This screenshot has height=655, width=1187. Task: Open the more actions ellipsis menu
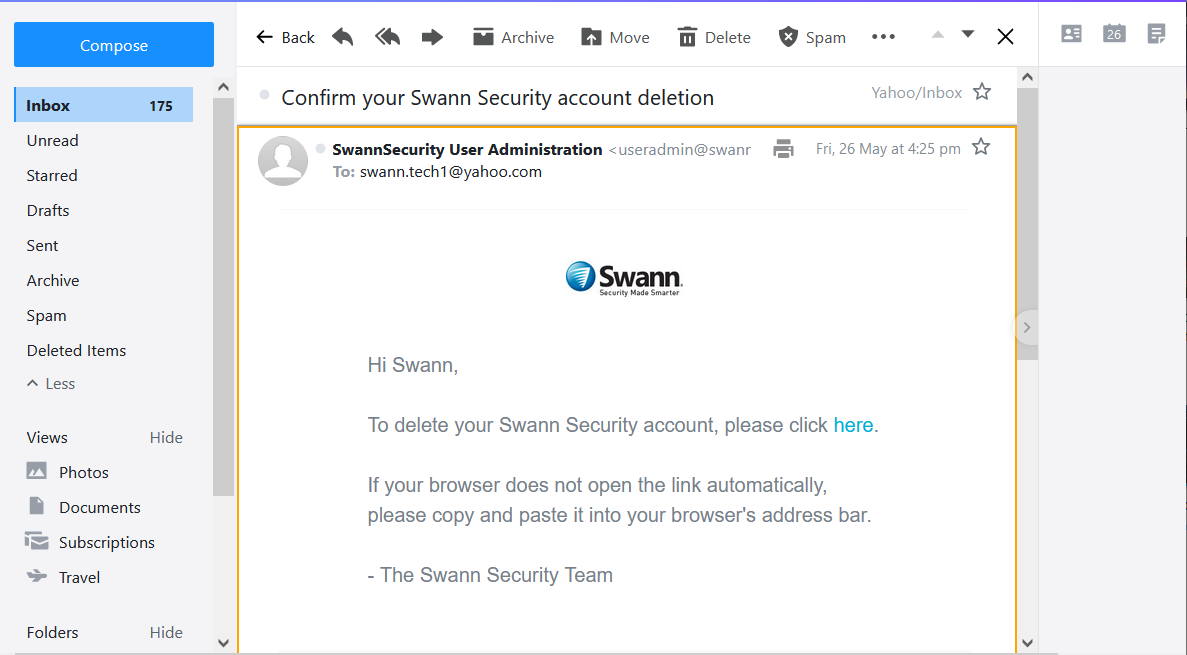[883, 37]
